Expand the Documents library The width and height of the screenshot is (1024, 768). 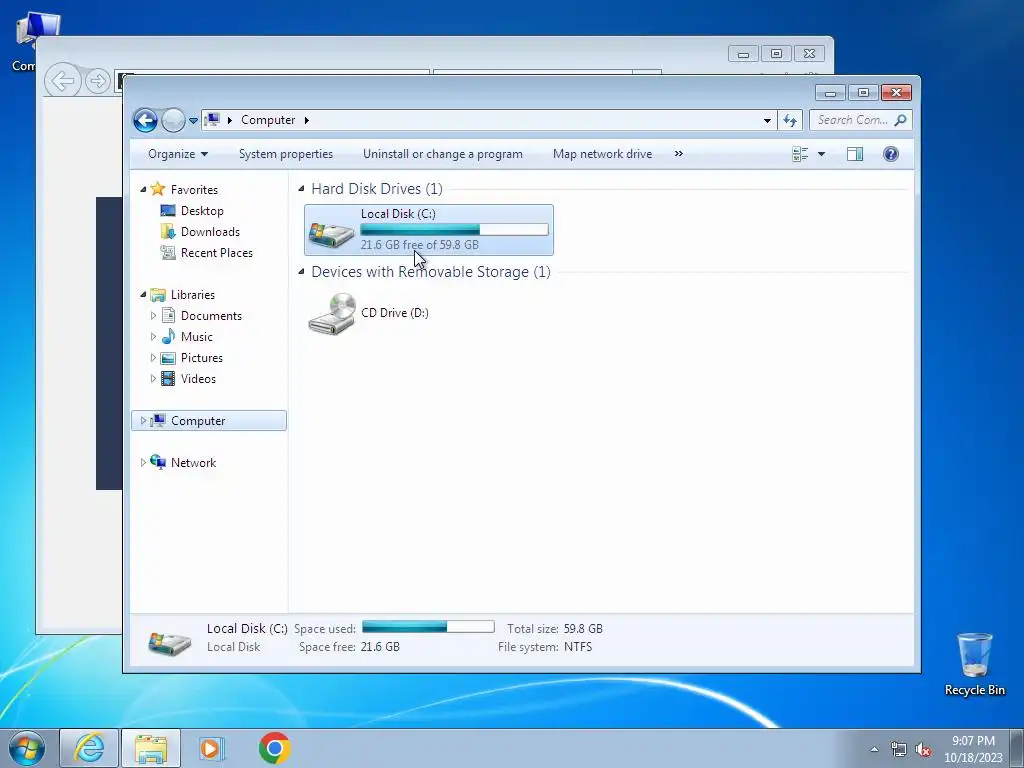pyautogui.click(x=153, y=315)
